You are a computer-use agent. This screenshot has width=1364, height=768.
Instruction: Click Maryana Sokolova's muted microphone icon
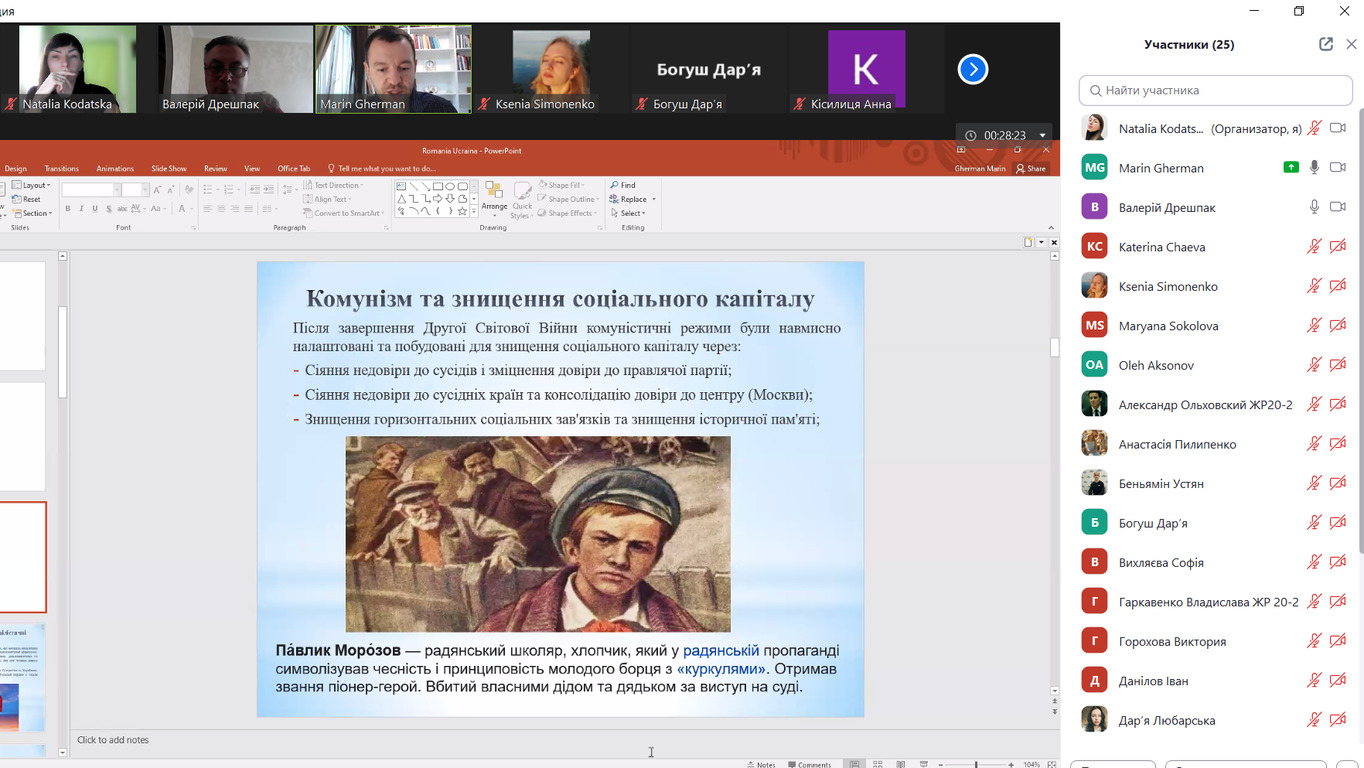pos(1315,326)
